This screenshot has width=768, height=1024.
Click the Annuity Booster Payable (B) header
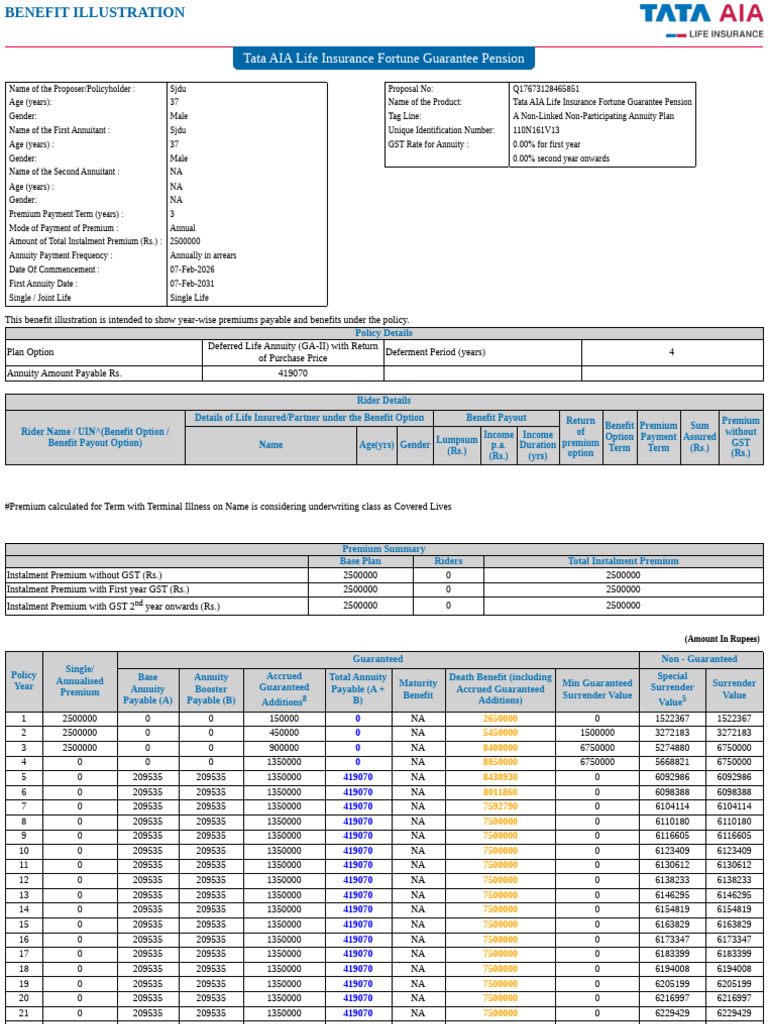coord(211,689)
